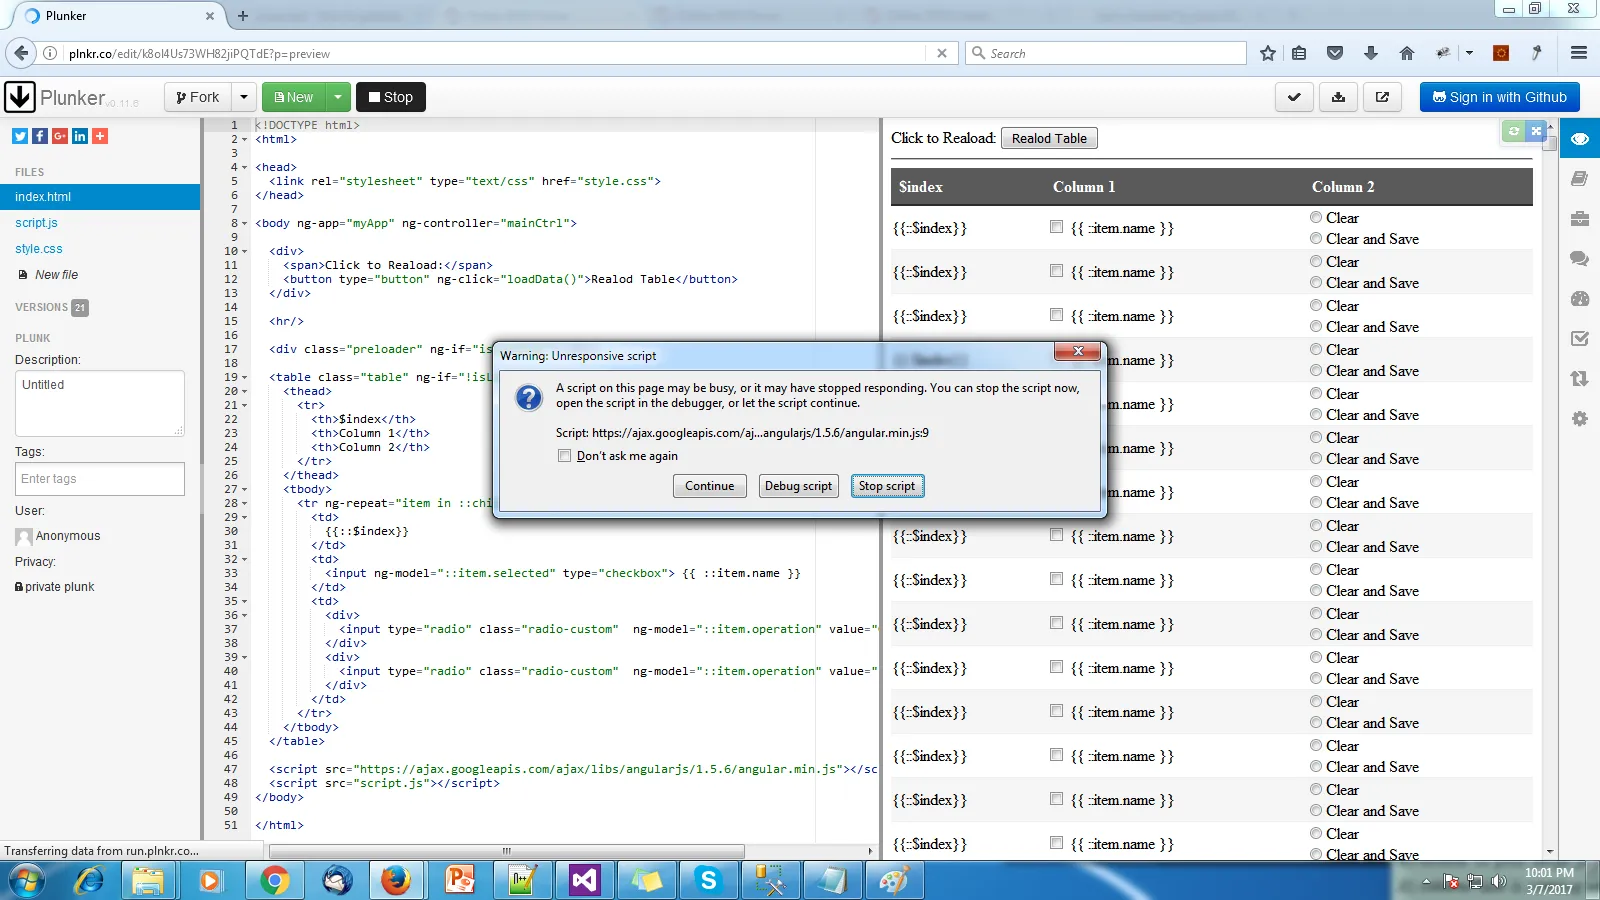Image resolution: width=1600 pixels, height=900 pixels.
Task: Collapse the code fold arrow at line 19
Action: tap(245, 378)
